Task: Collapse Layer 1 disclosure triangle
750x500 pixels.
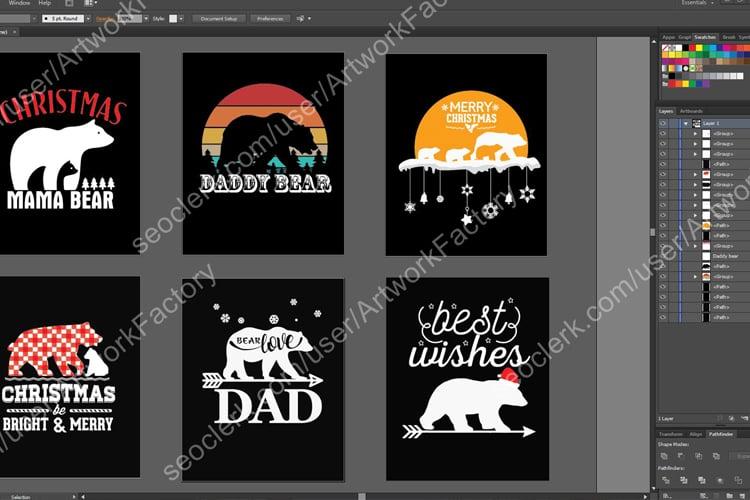Action: [686, 123]
